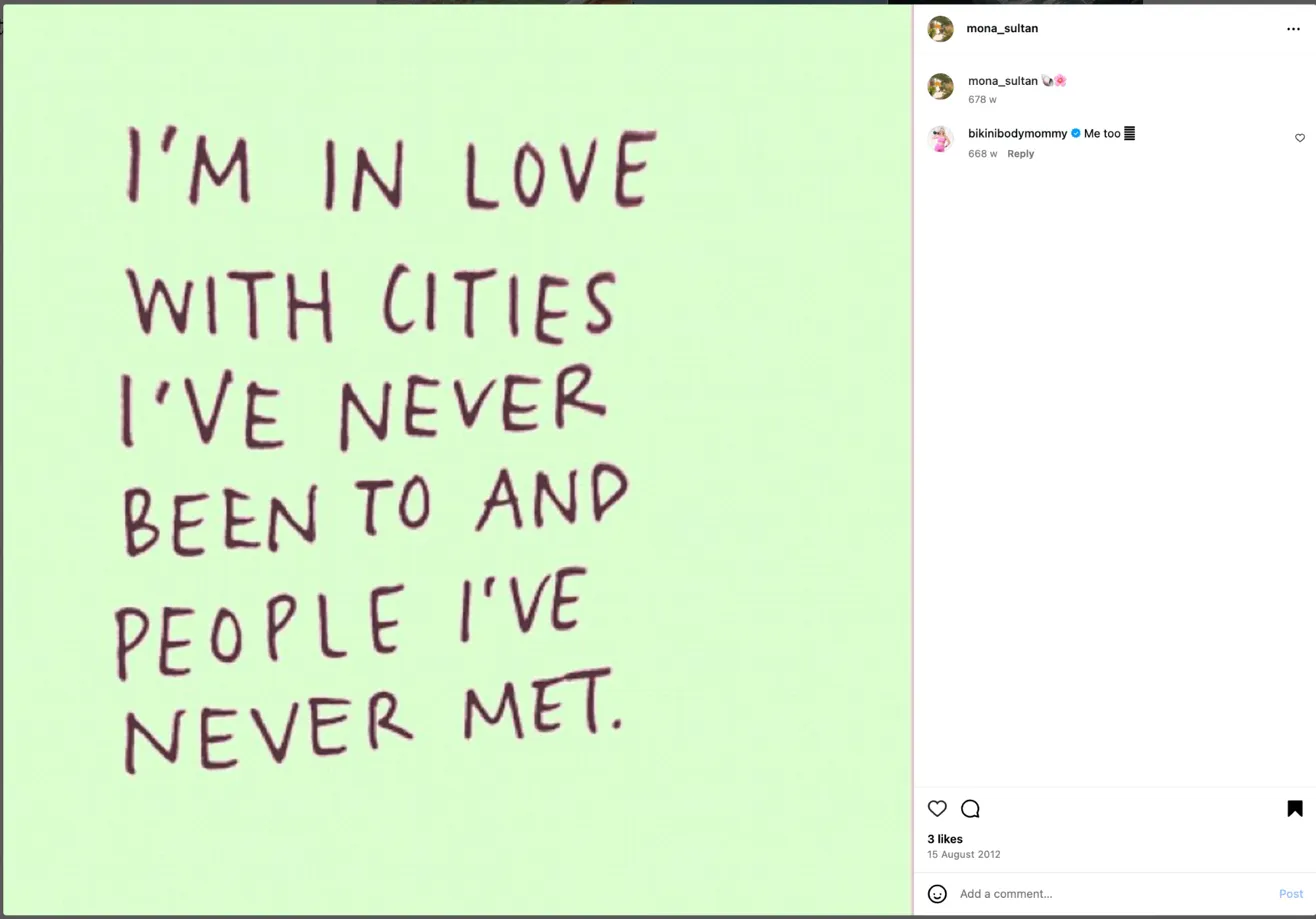
Task: Toggle the saved bookmark icon
Action: tap(1294, 809)
